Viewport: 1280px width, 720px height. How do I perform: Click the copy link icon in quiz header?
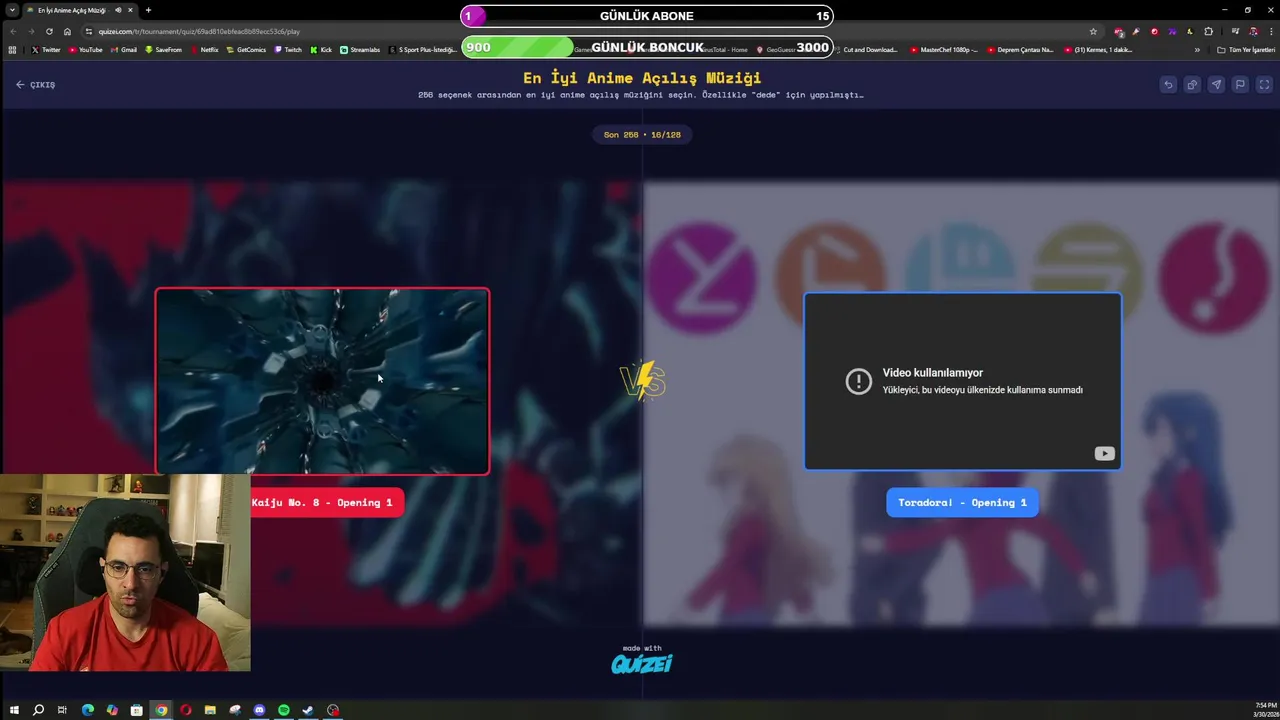click(1192, 85)
